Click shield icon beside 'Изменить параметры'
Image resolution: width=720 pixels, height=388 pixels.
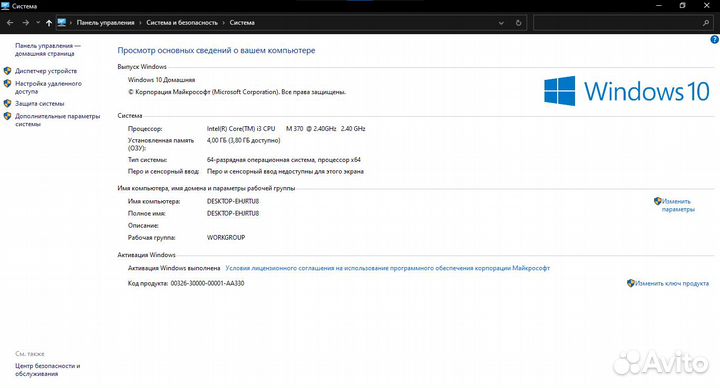point(658,201)
